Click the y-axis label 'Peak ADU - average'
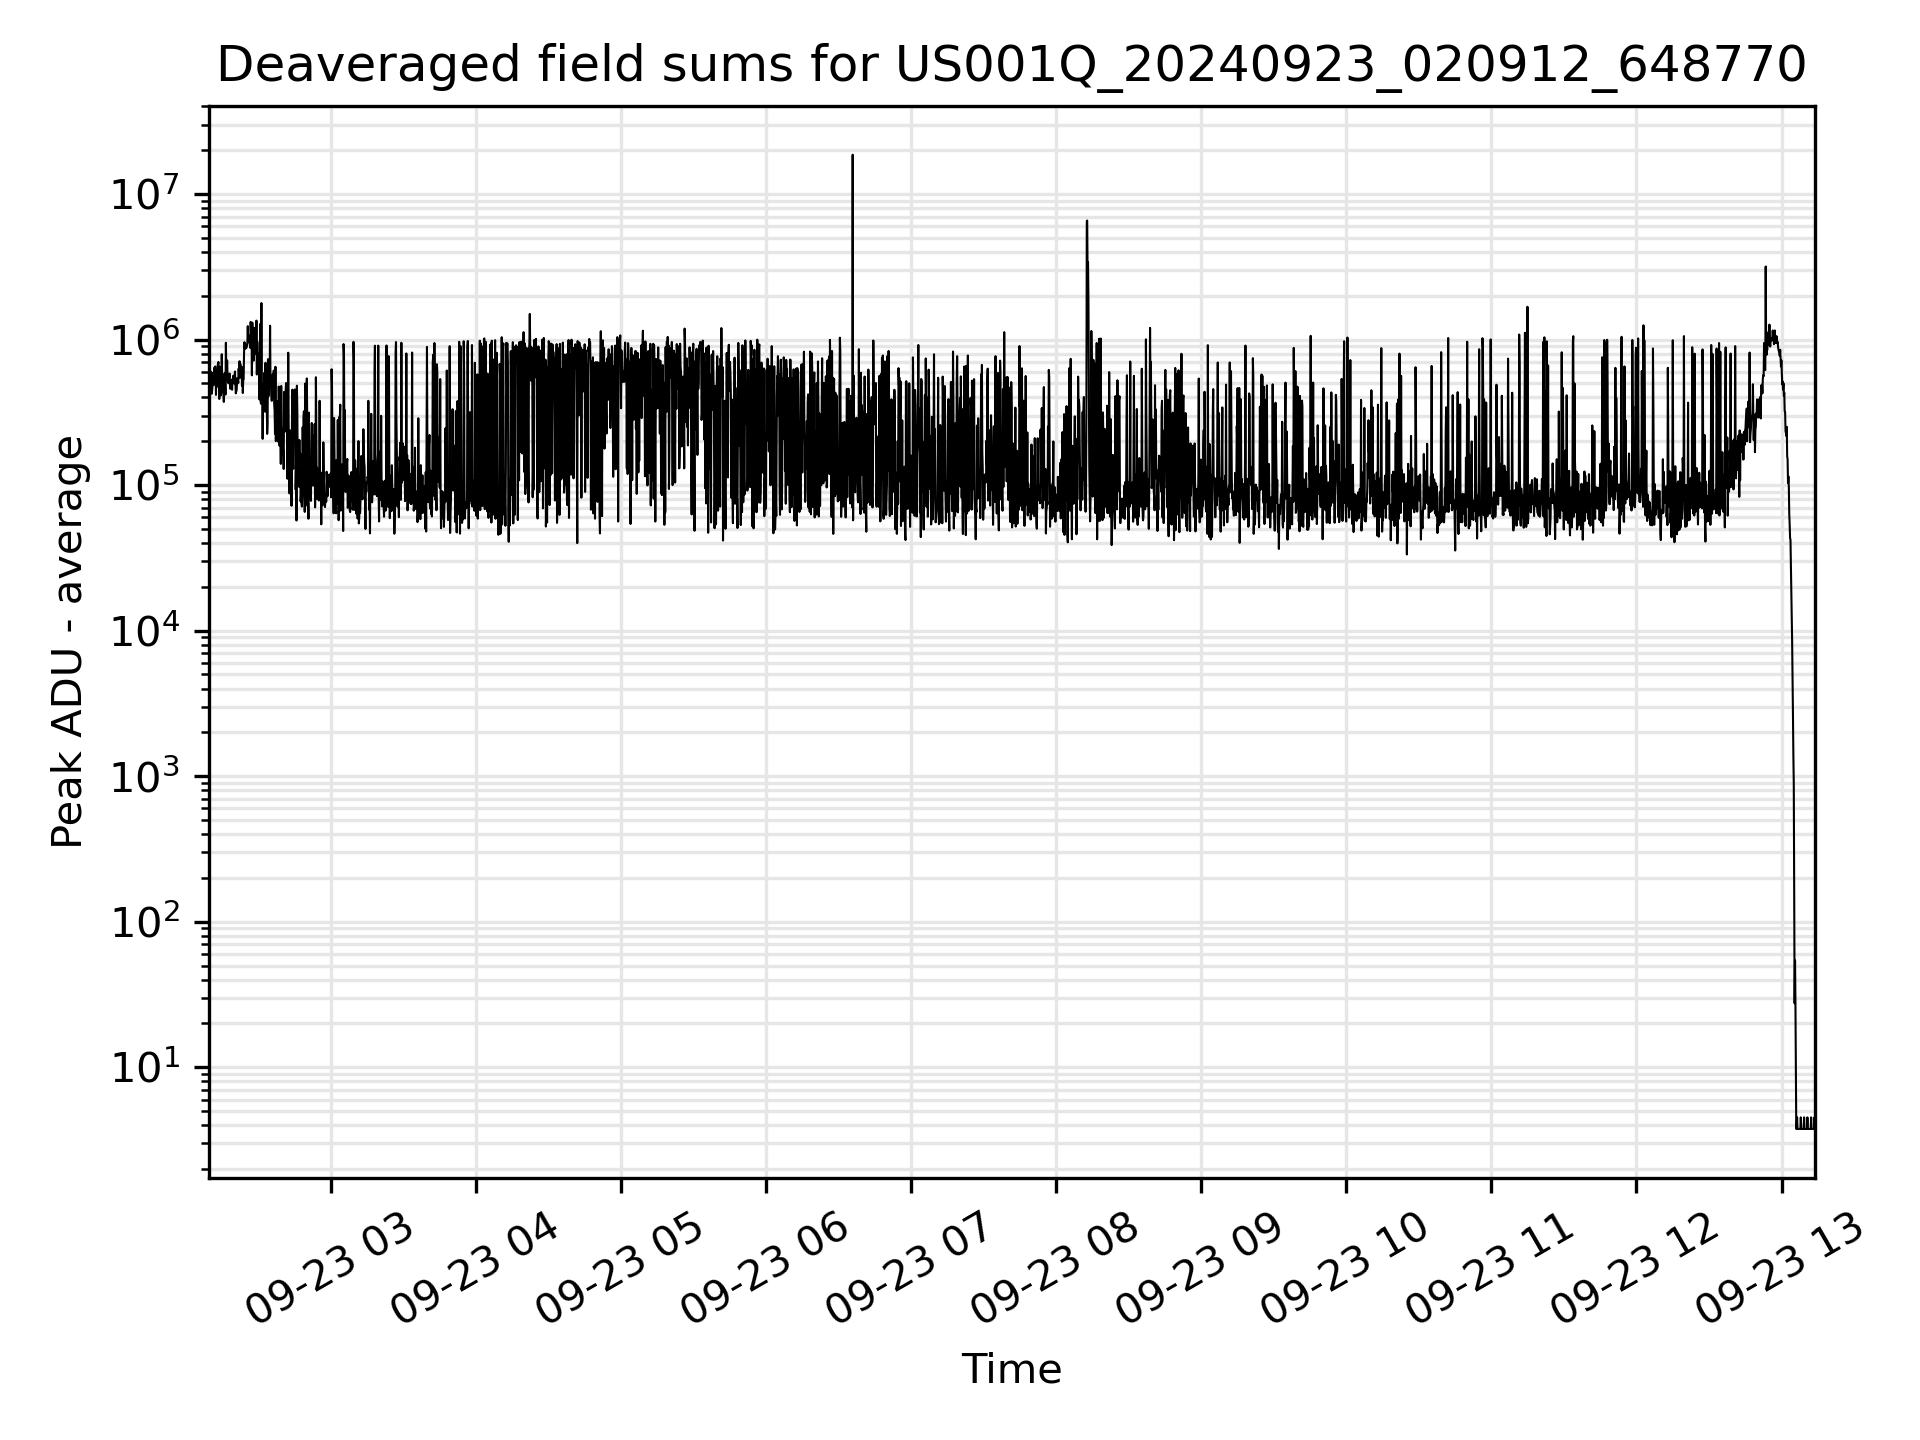 (67, 642)
